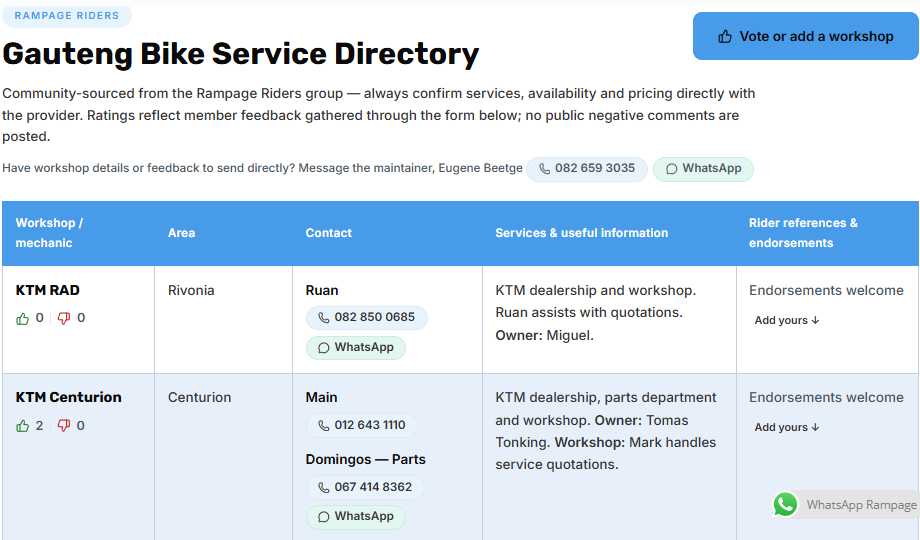
Task: Thumbs down KTM RAD workshop
Action: (63, 318)
